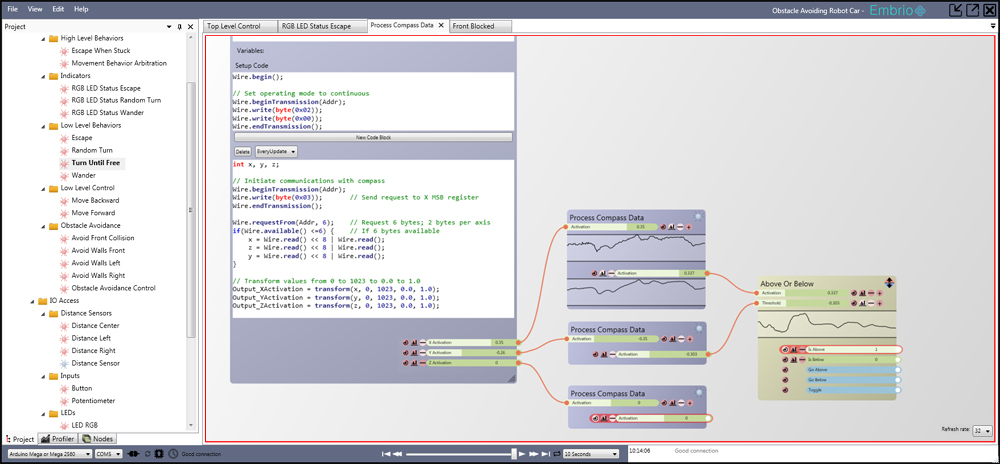Click the light icon on top Process Compass Data node
Screen dimensions: 1000x464
[699, 217]
